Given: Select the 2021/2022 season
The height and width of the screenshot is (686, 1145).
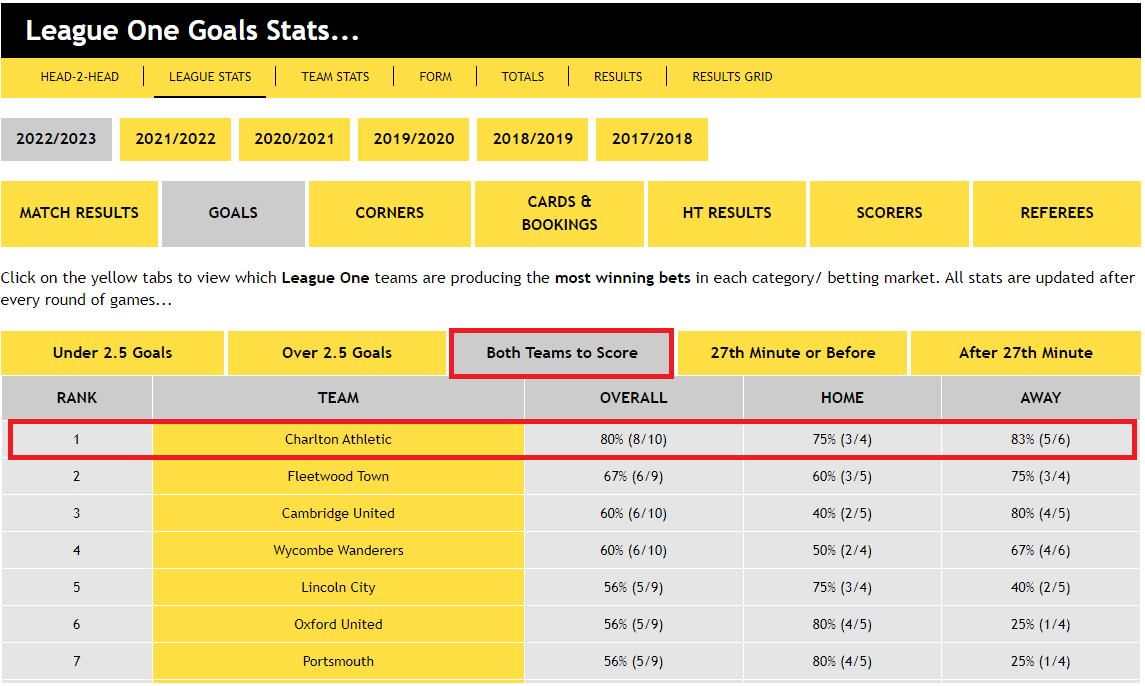Looking at the screenshot, I should click(x=175, y=139).
